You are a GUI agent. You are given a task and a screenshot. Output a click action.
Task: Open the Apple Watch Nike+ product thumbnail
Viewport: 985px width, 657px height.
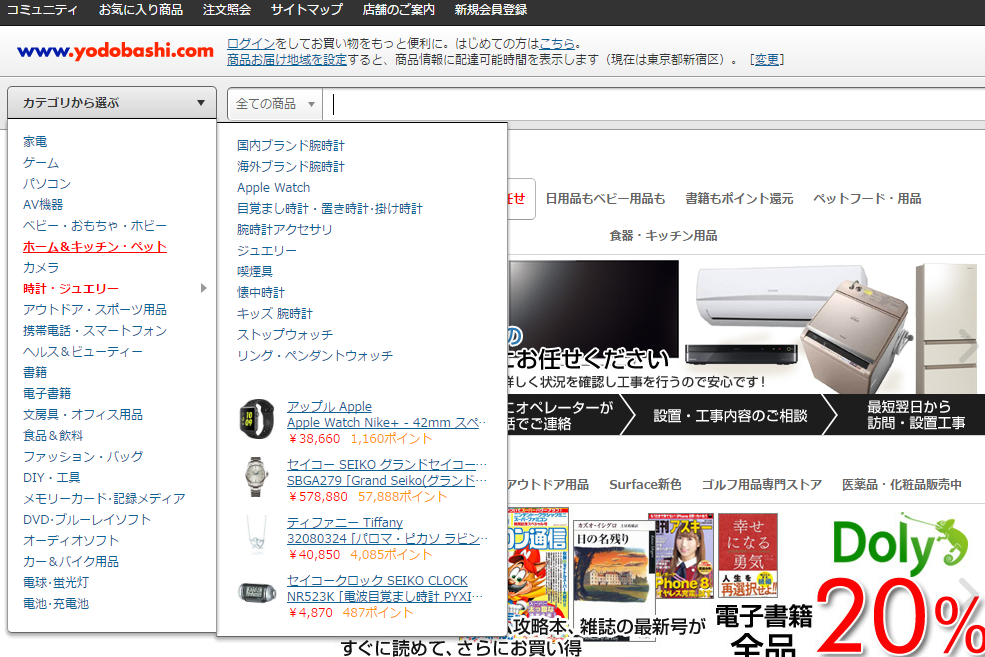point(257,419)
